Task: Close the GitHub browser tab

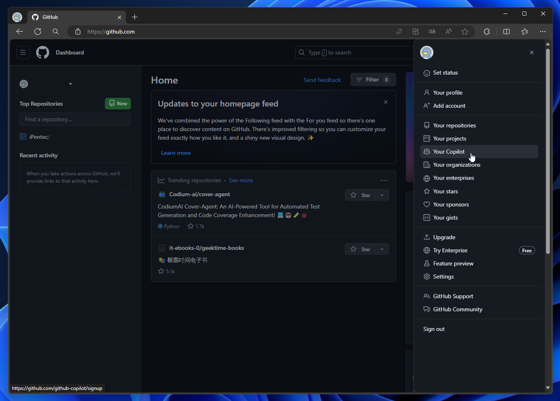Action: pos(119,17)
